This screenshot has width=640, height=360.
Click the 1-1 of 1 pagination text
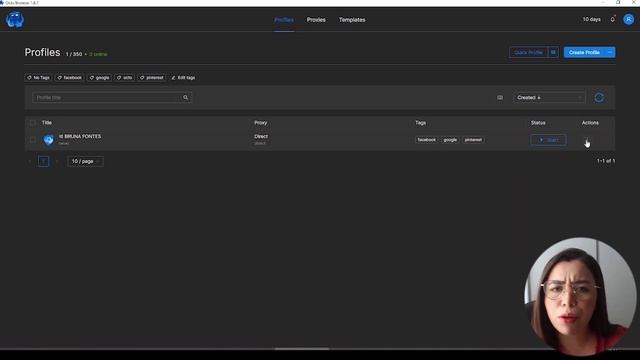coord(606,161)
